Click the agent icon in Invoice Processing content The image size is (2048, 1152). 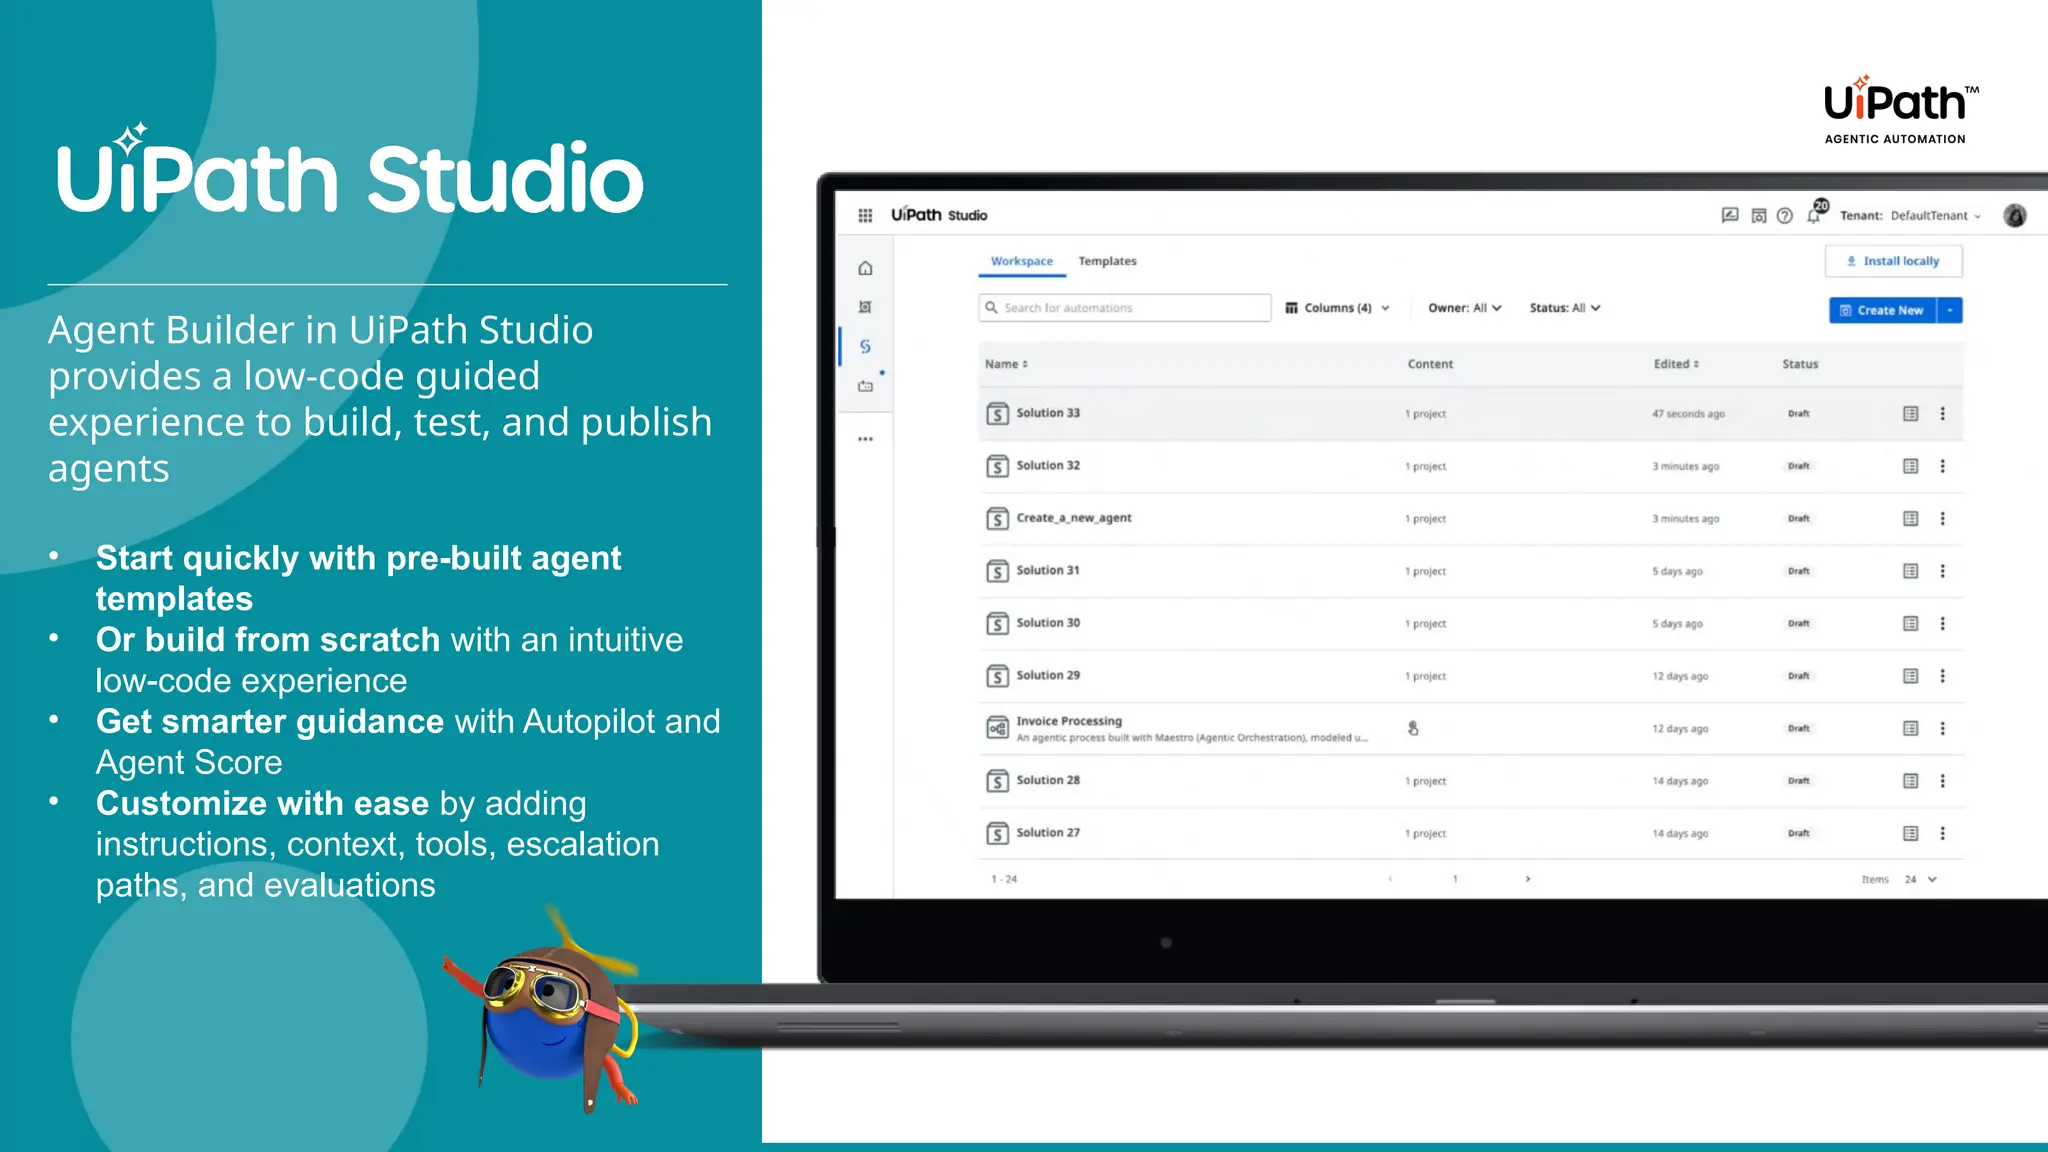point(1413,729)
